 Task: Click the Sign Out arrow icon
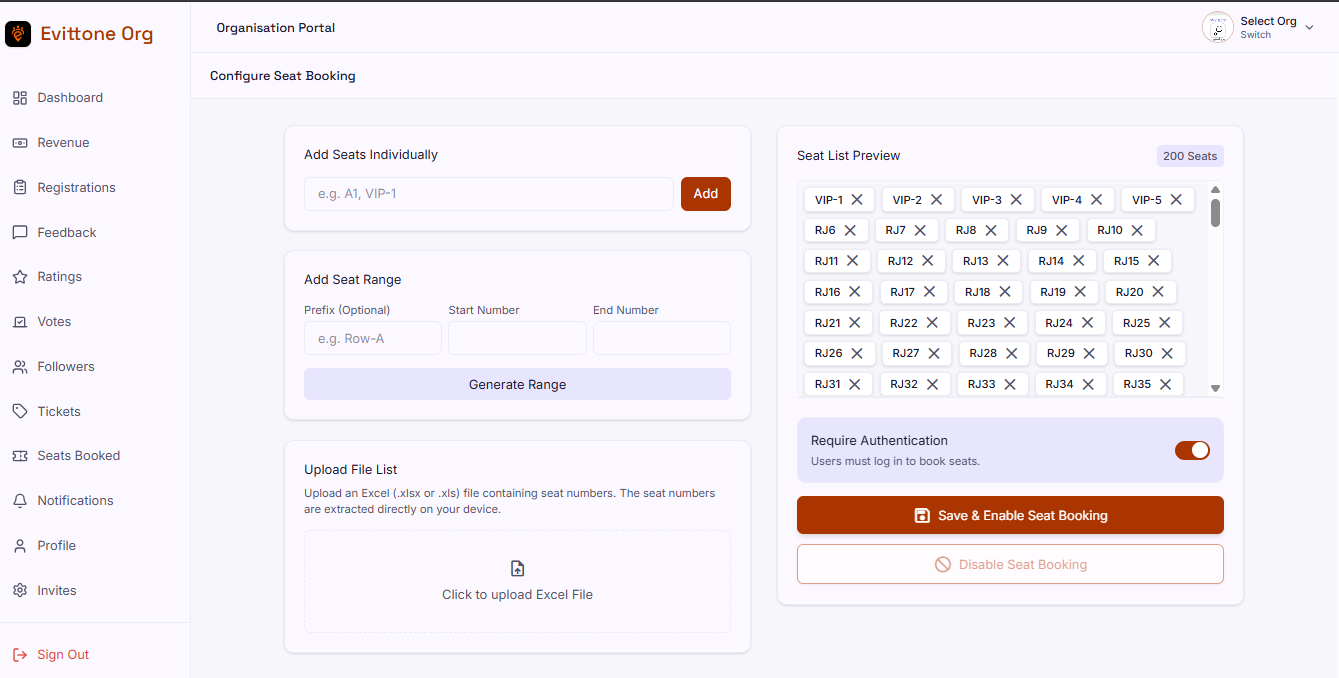(x=20, y=655)
